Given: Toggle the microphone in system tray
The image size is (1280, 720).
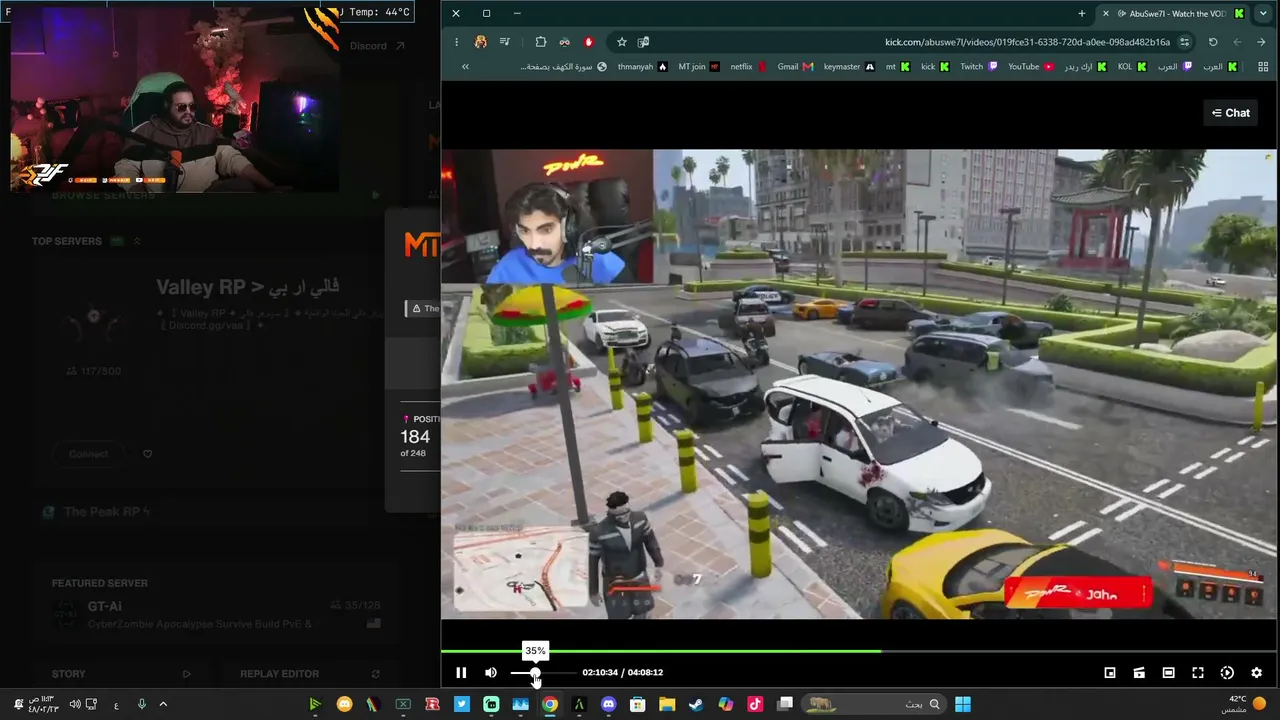Looking at the screenshot, I should coord(141,704).
